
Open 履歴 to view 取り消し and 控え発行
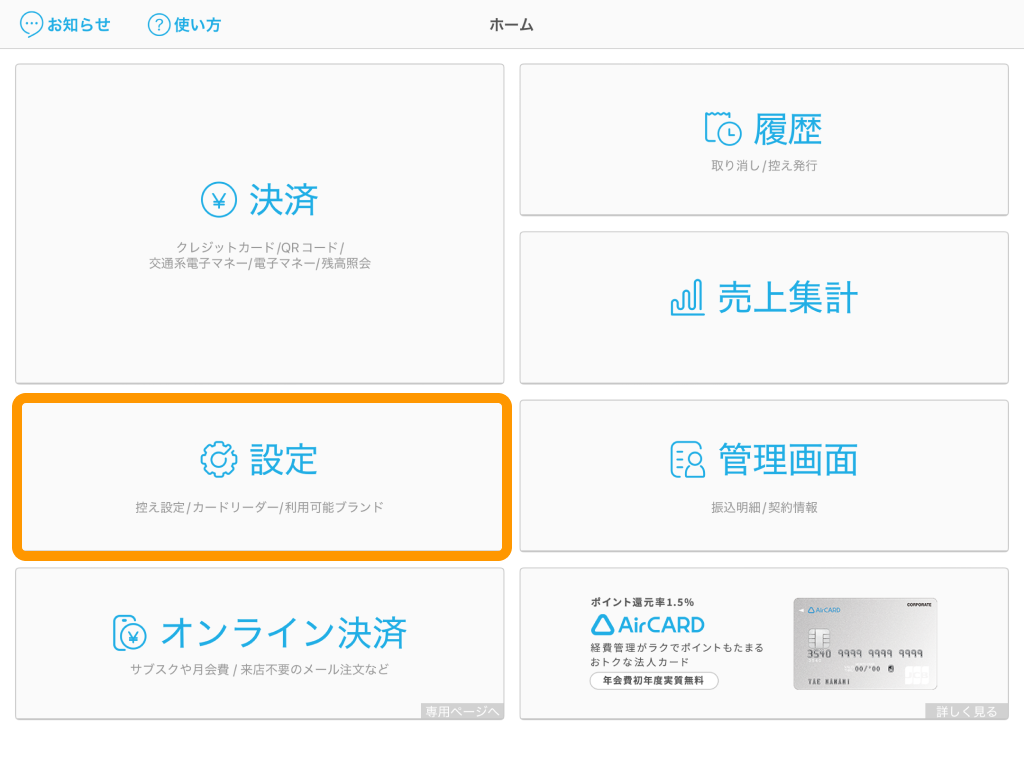coord(764,139)
